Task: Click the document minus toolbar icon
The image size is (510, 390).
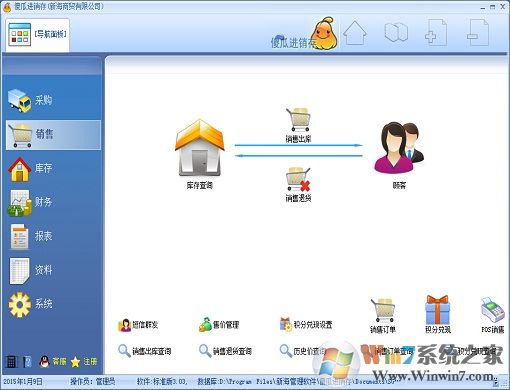Action: click(478, 33)
